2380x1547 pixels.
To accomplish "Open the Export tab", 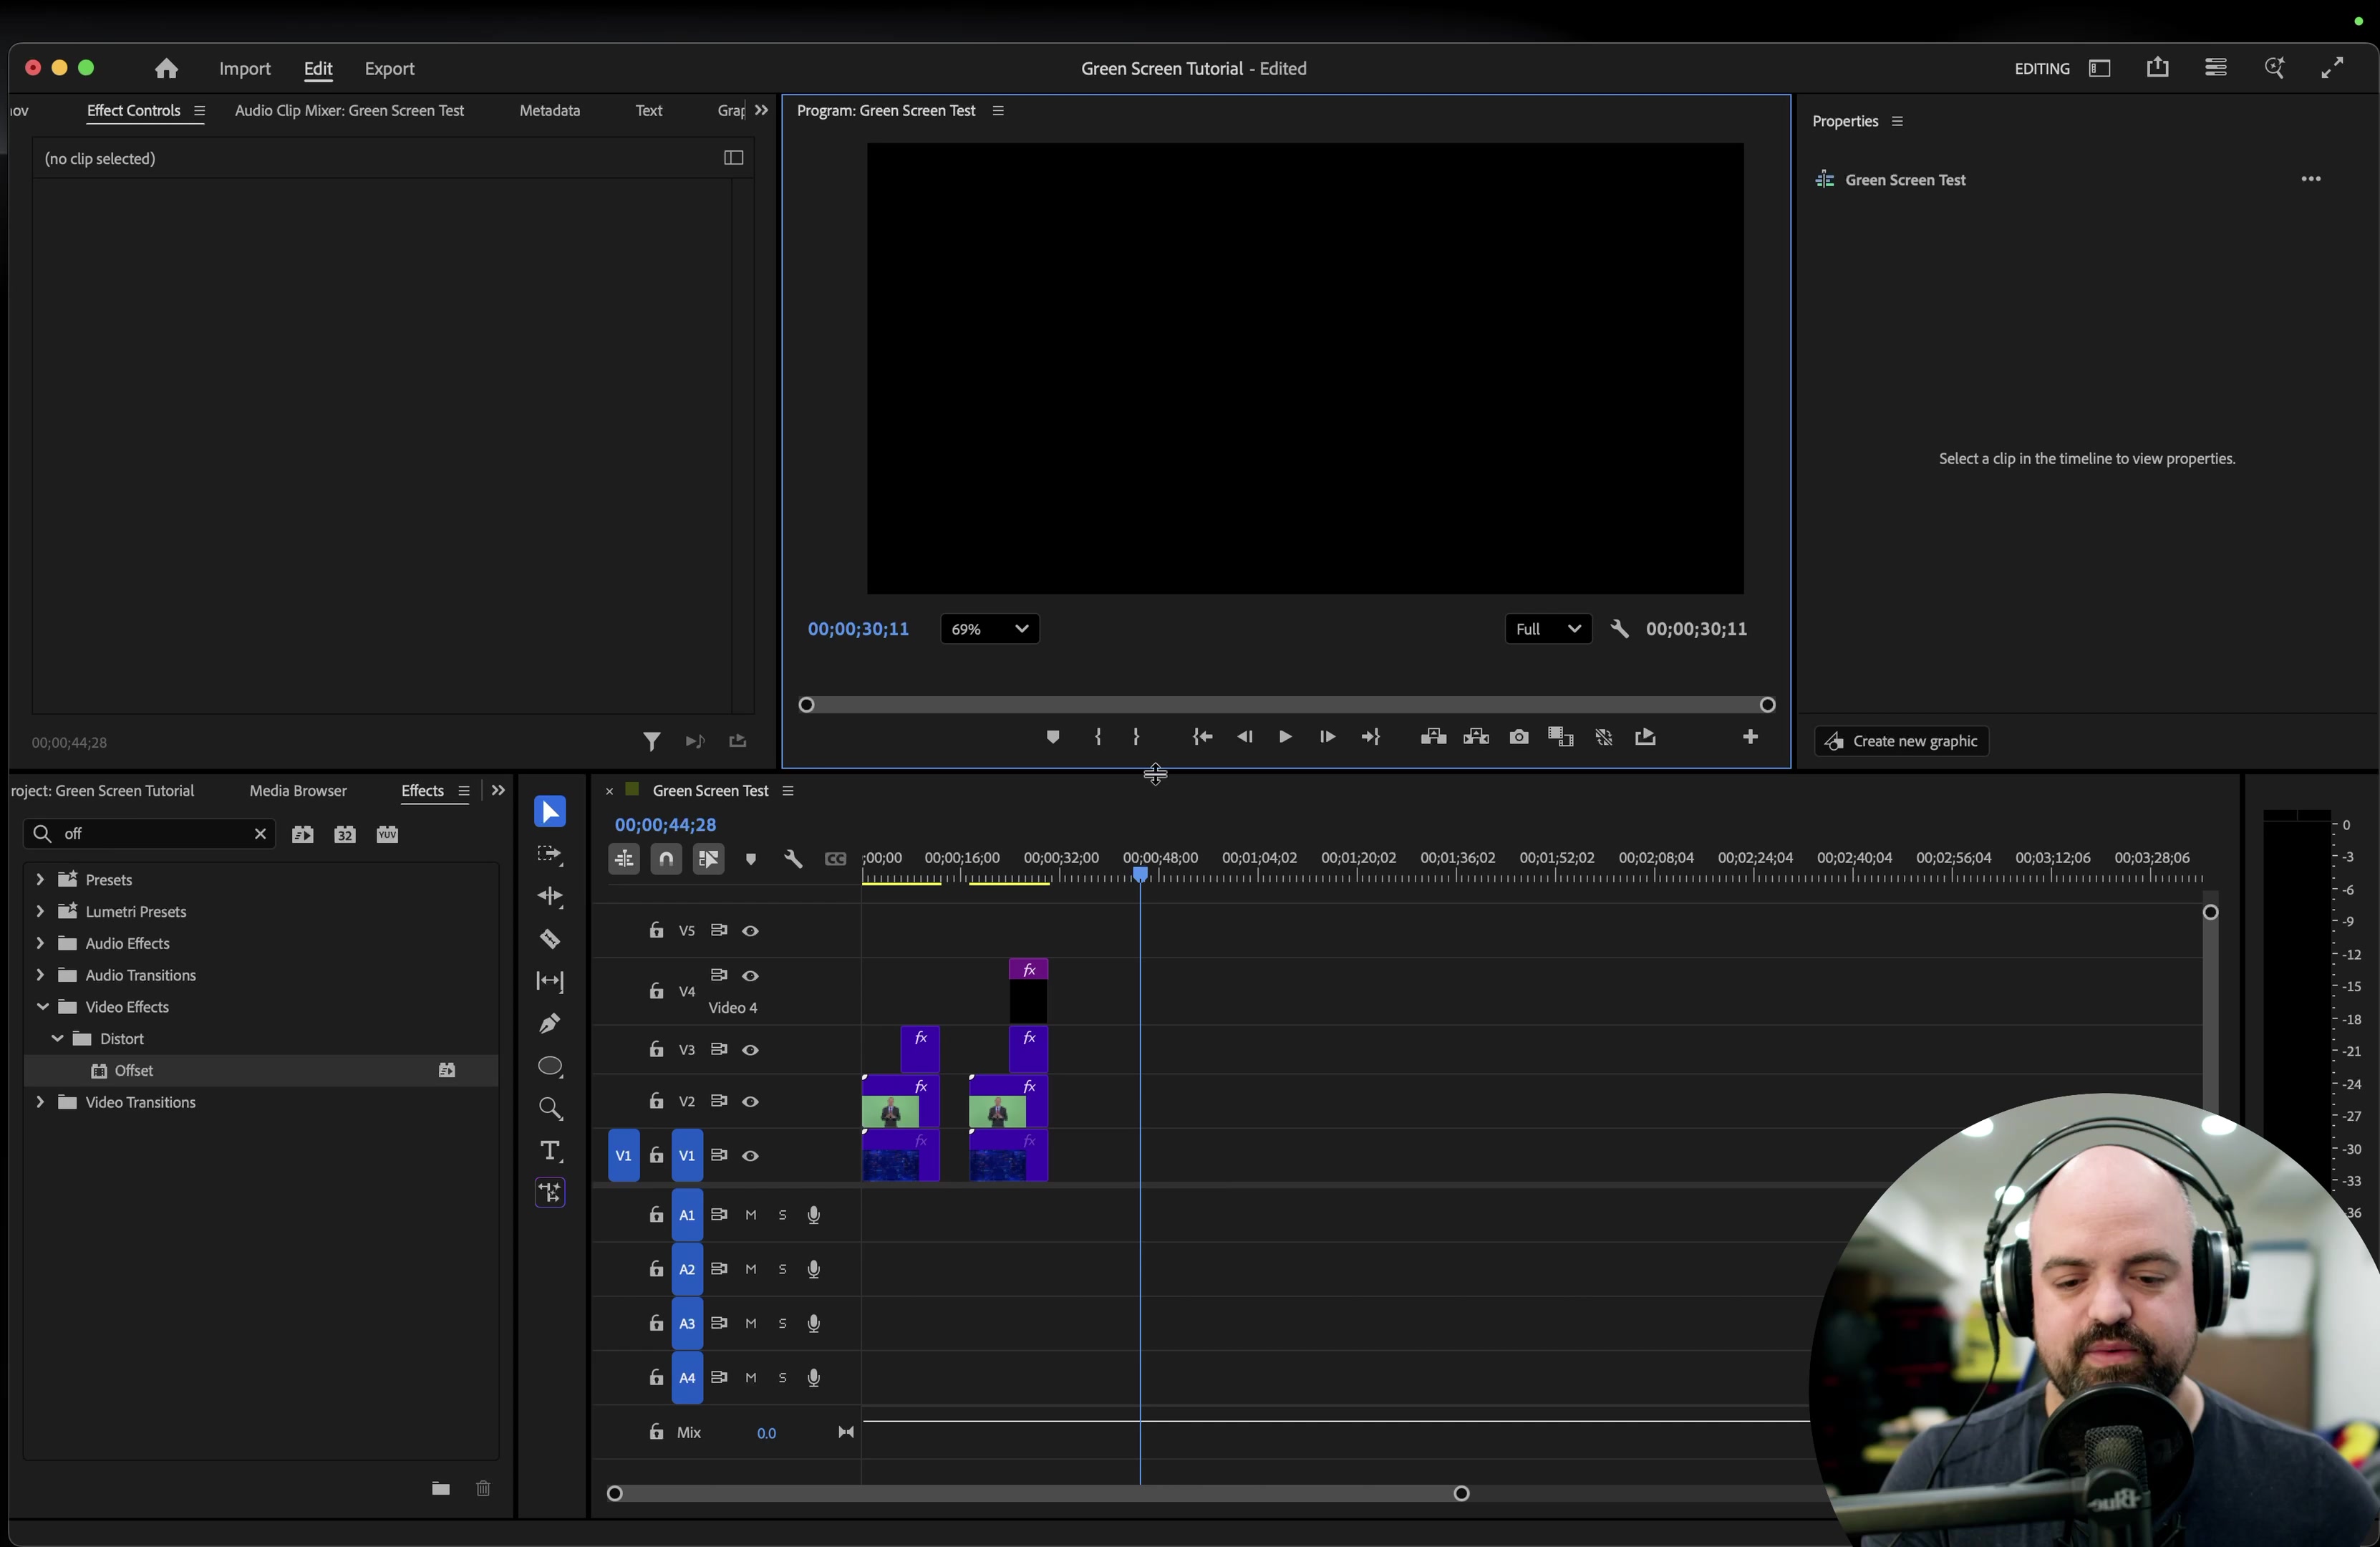I will (x=389, y=69).
